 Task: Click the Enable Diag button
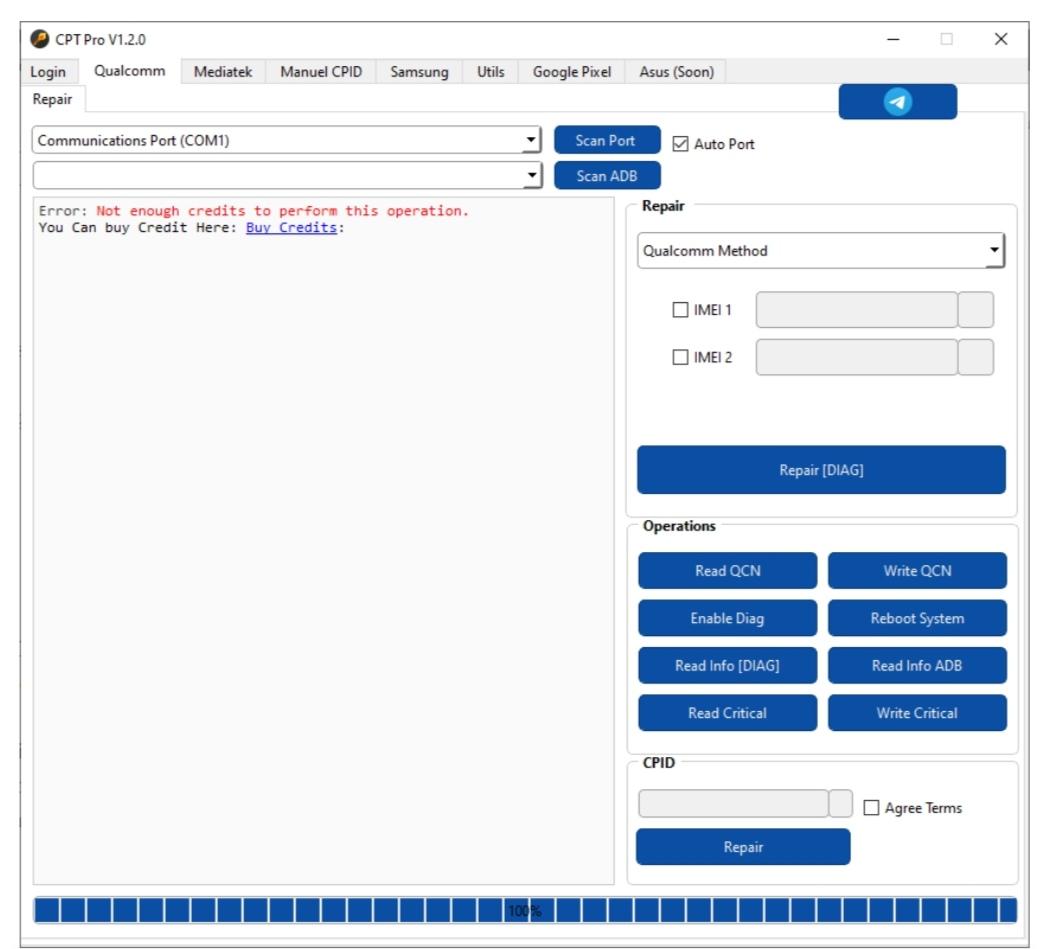[727, 618]
